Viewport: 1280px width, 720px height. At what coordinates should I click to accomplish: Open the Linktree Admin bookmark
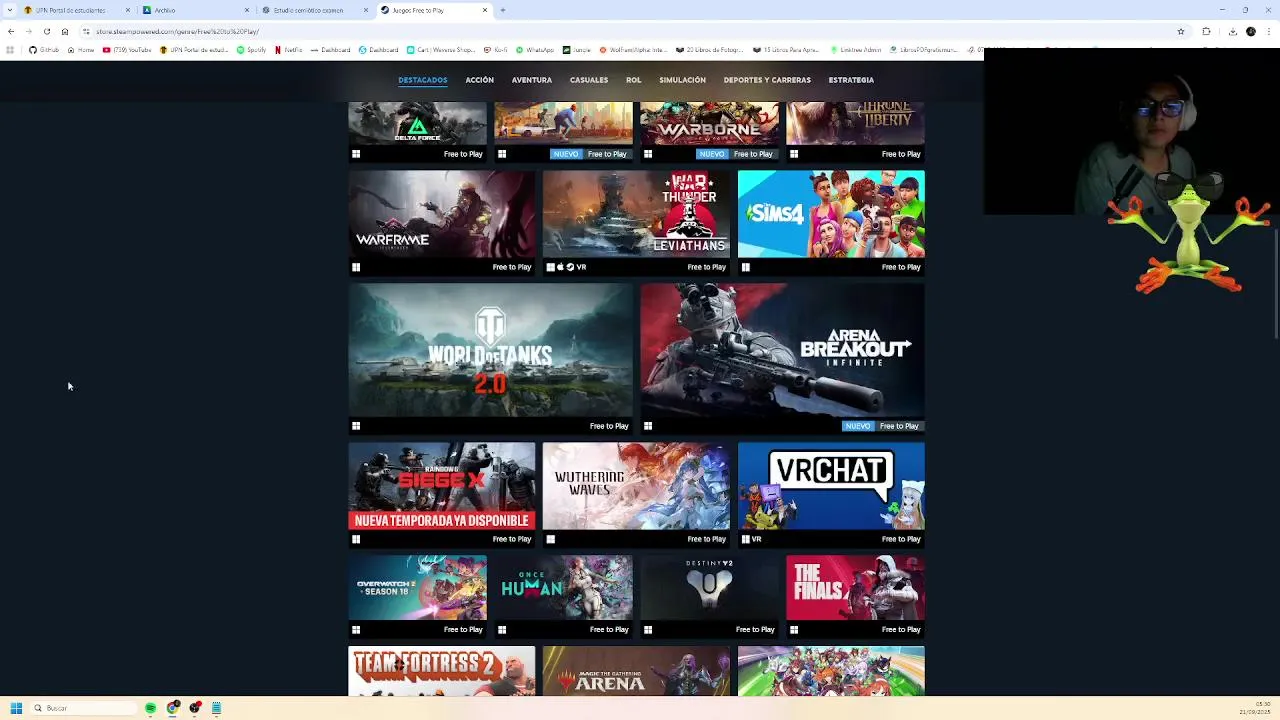pyautogui.click(x=855, y=50)
